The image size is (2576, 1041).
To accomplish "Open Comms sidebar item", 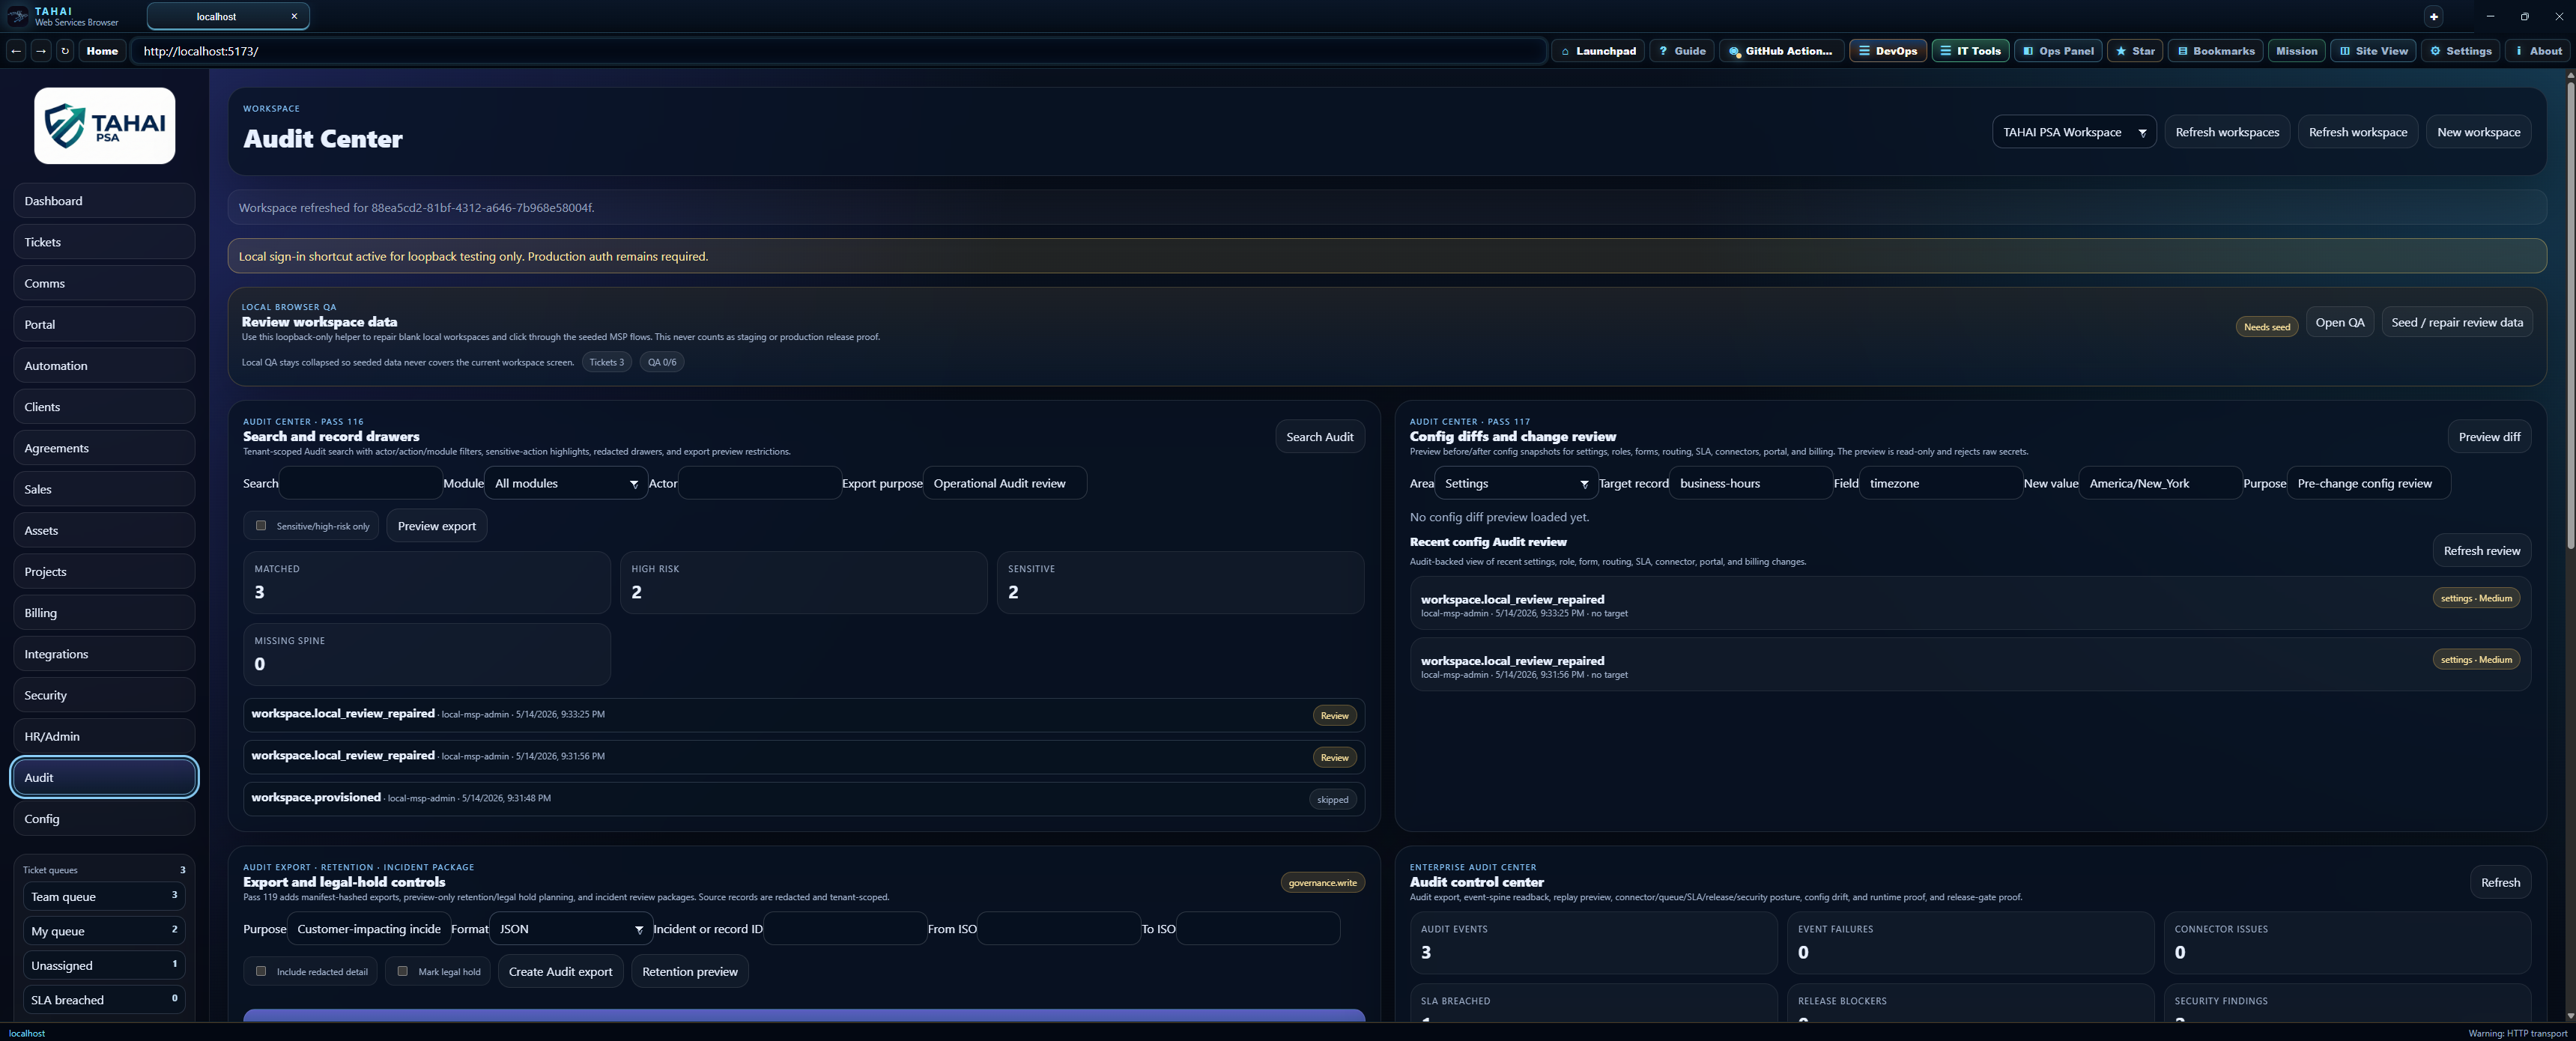I will click(x=104, y=283).
